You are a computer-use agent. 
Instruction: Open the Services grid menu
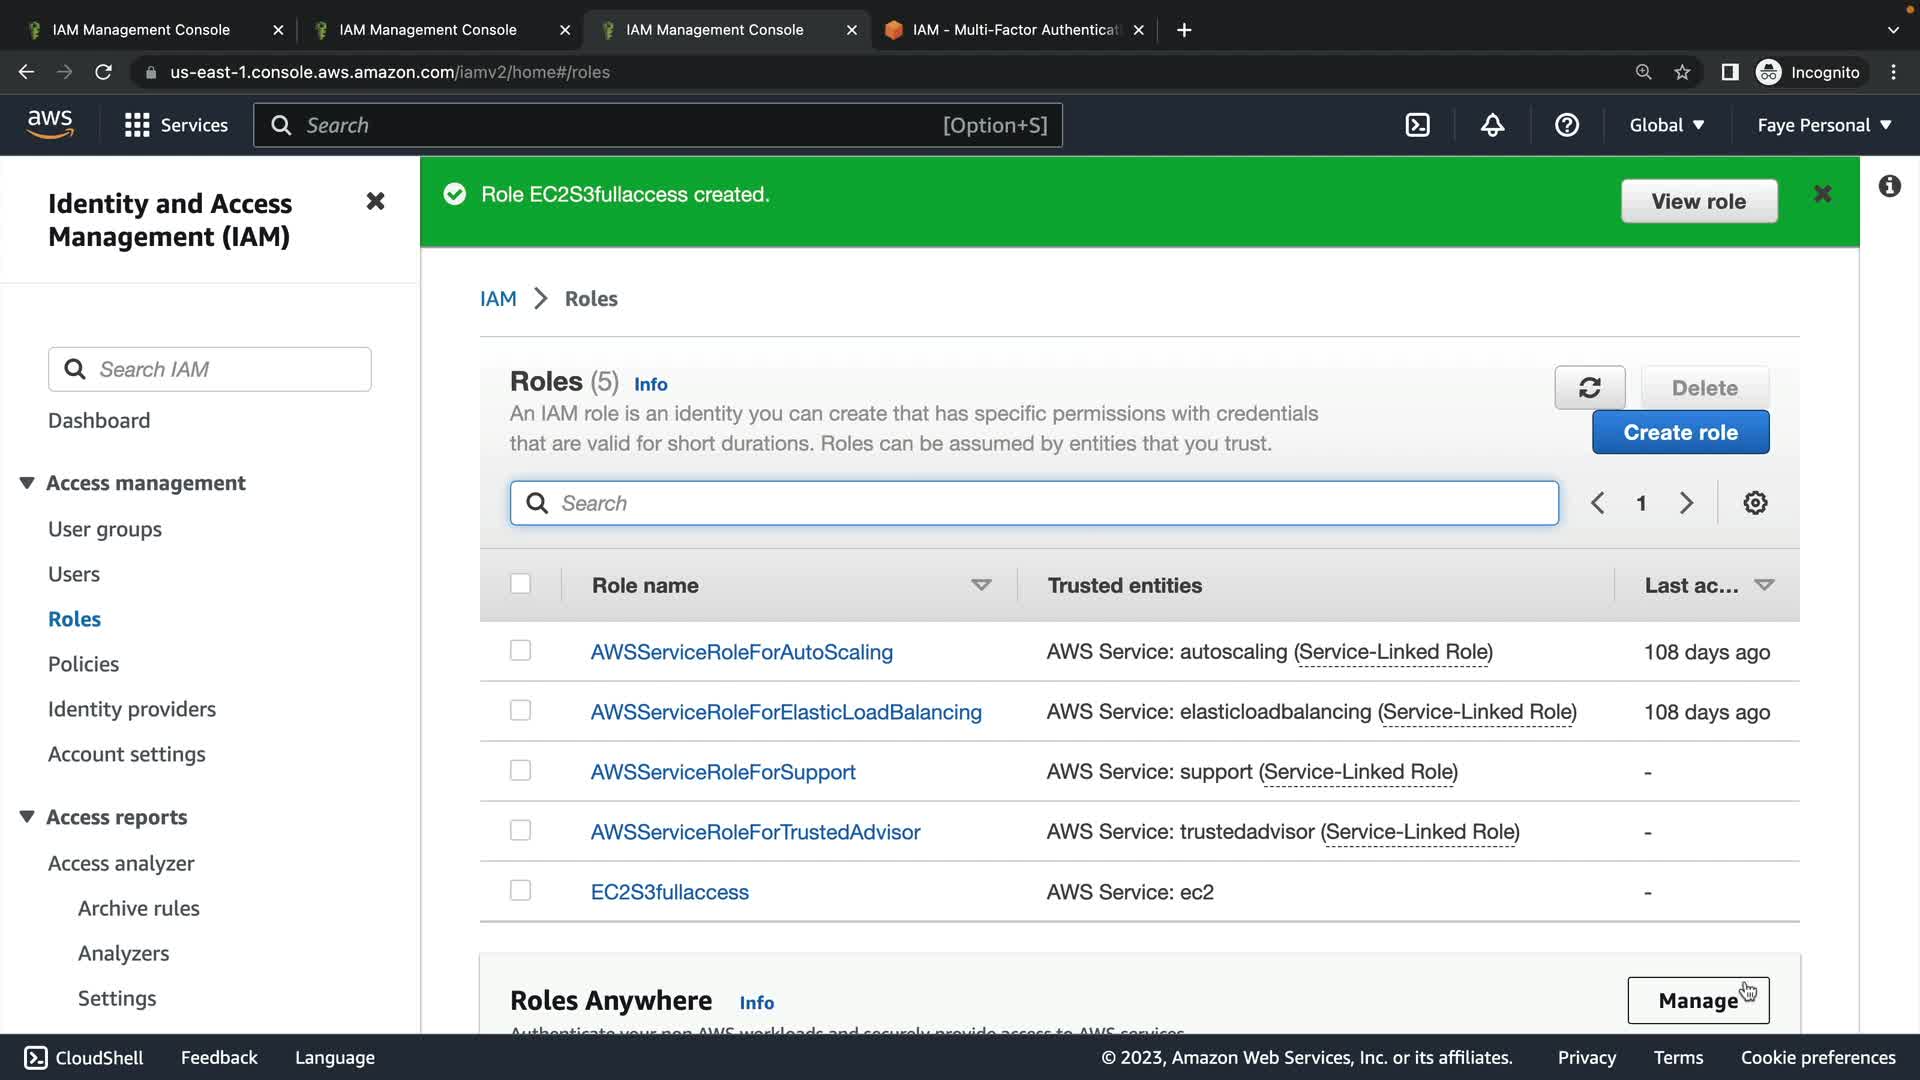(137, 125)
